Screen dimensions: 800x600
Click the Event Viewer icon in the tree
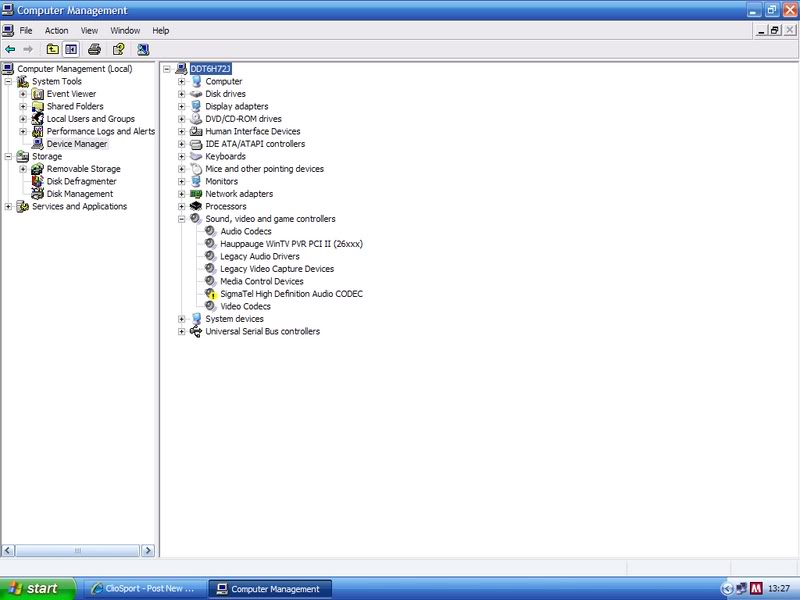38,94
